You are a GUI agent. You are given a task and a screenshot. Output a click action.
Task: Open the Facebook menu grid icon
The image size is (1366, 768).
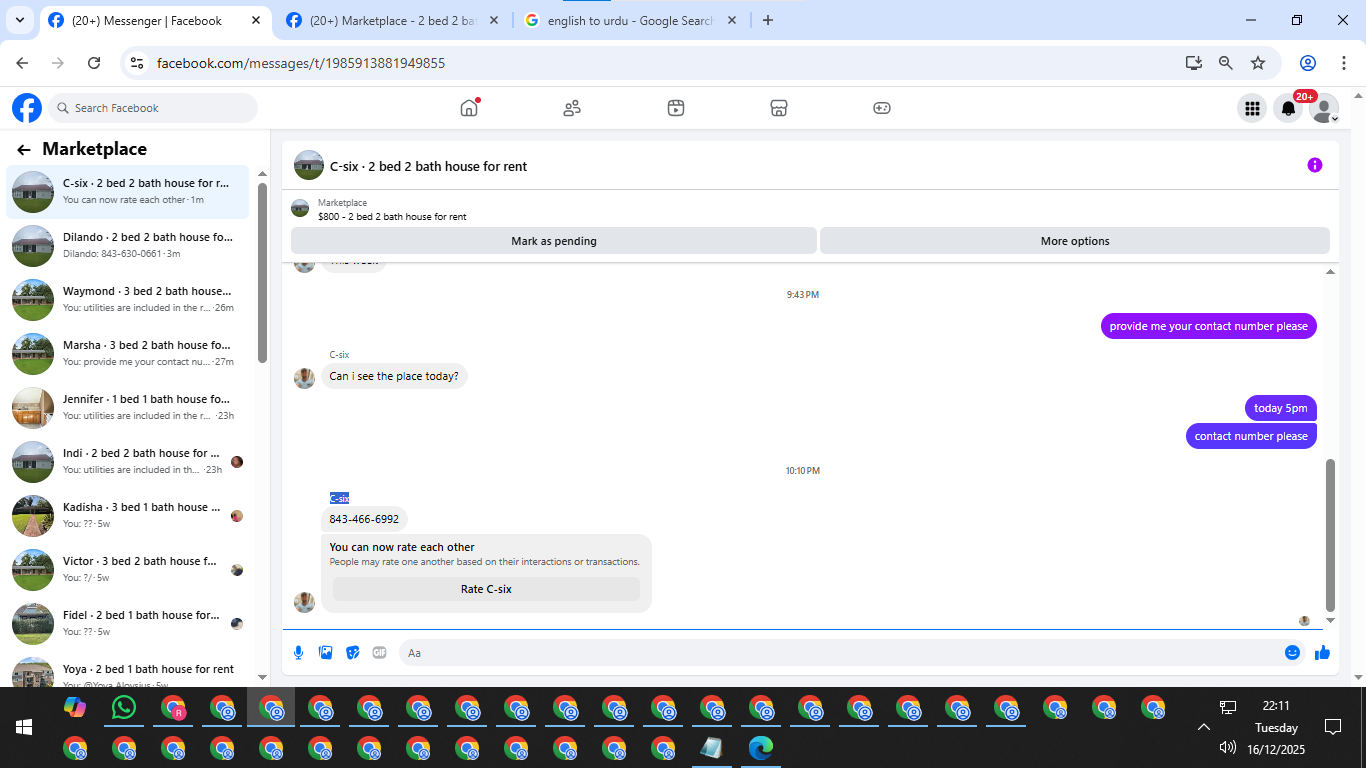click(1252, 108)
